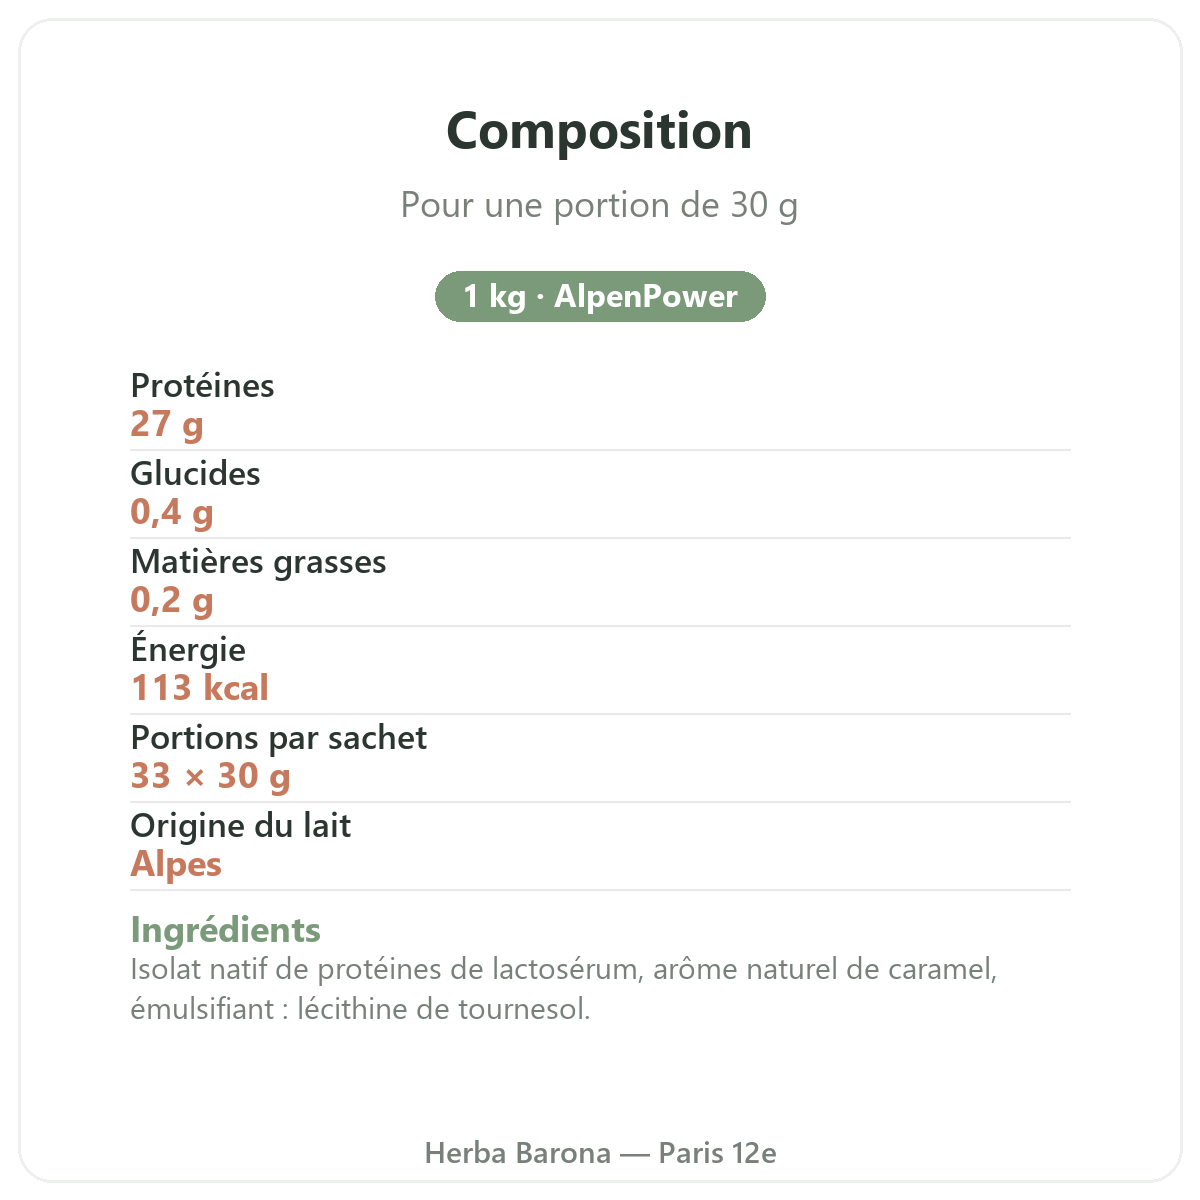This screenshot has width=1200, height=1200.
Task: Select the 33 × 30 g value
Action: pos(211,776)
